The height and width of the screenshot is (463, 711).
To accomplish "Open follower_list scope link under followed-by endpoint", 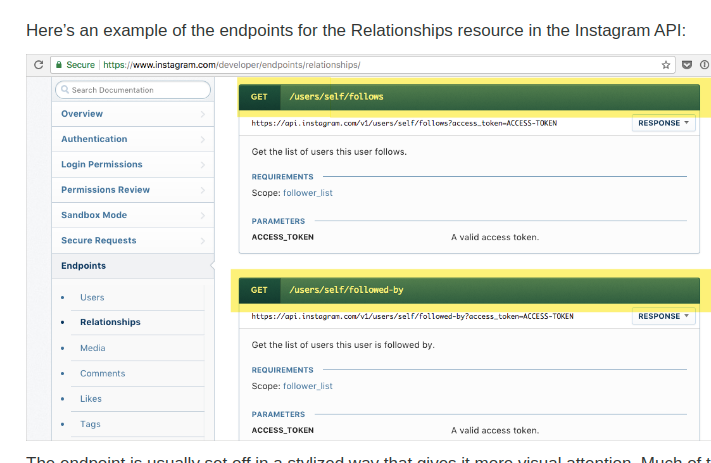I will click(x=308, y=386).
